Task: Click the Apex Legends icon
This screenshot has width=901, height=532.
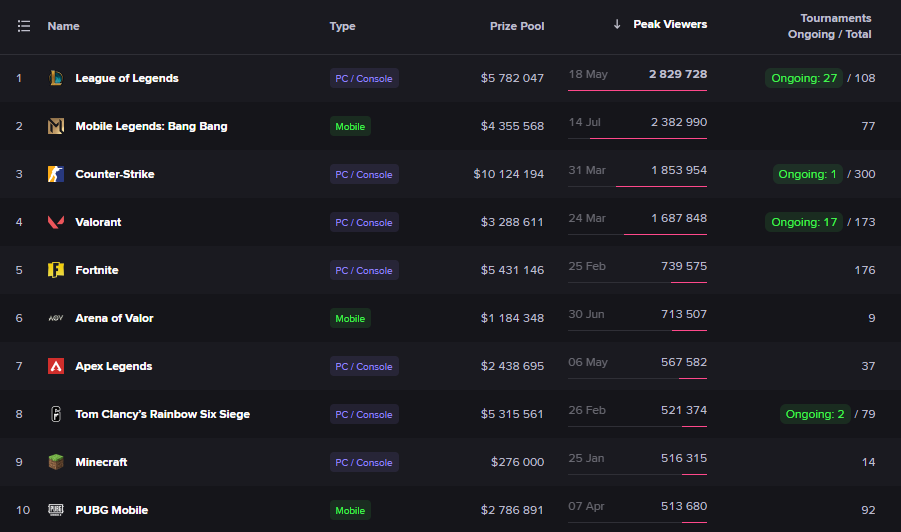Action: tap(56, 366)
